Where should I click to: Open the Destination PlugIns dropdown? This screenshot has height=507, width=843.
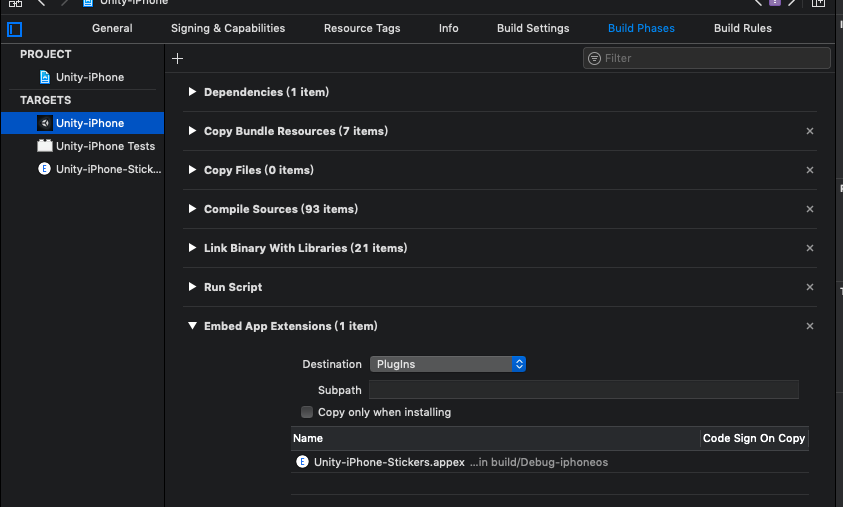(448, 364)
